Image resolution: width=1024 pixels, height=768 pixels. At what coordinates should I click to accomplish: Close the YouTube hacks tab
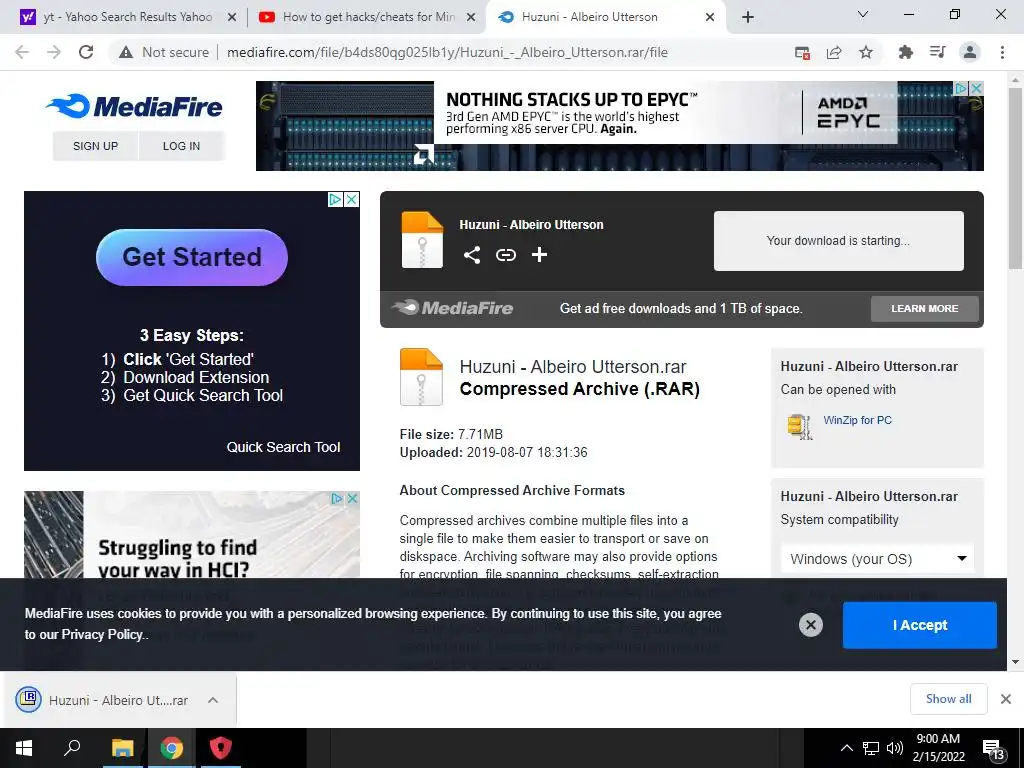[x=471, y=18]
